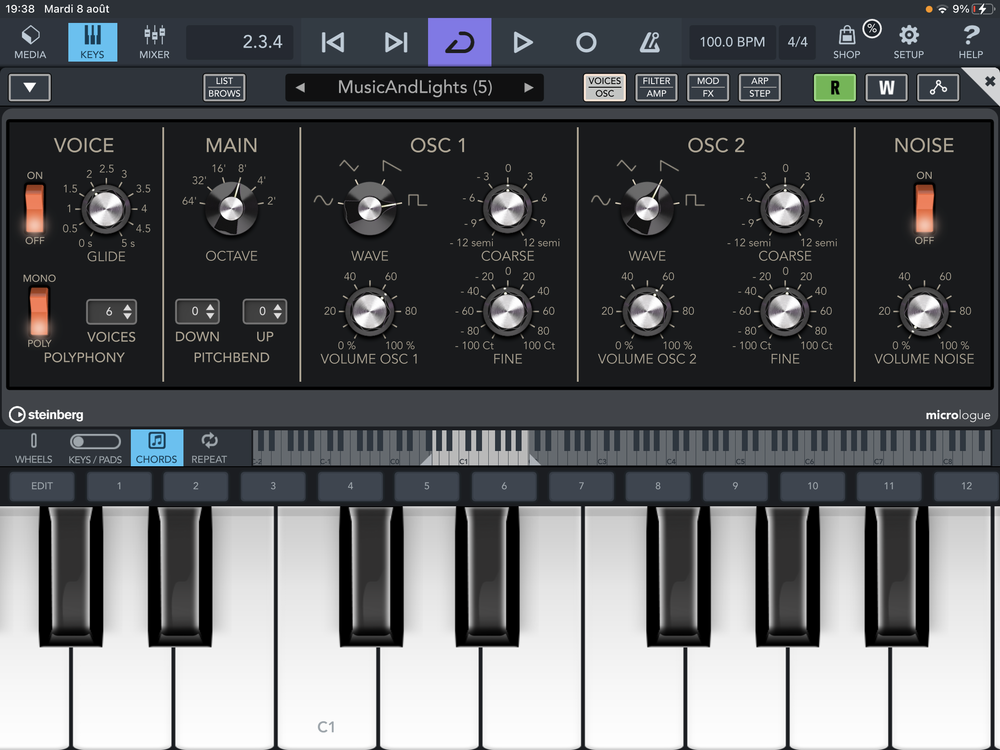Open Setup gear settings
Image resolution: width=1000 pixels, height=750 pixels.
[909, 41]
